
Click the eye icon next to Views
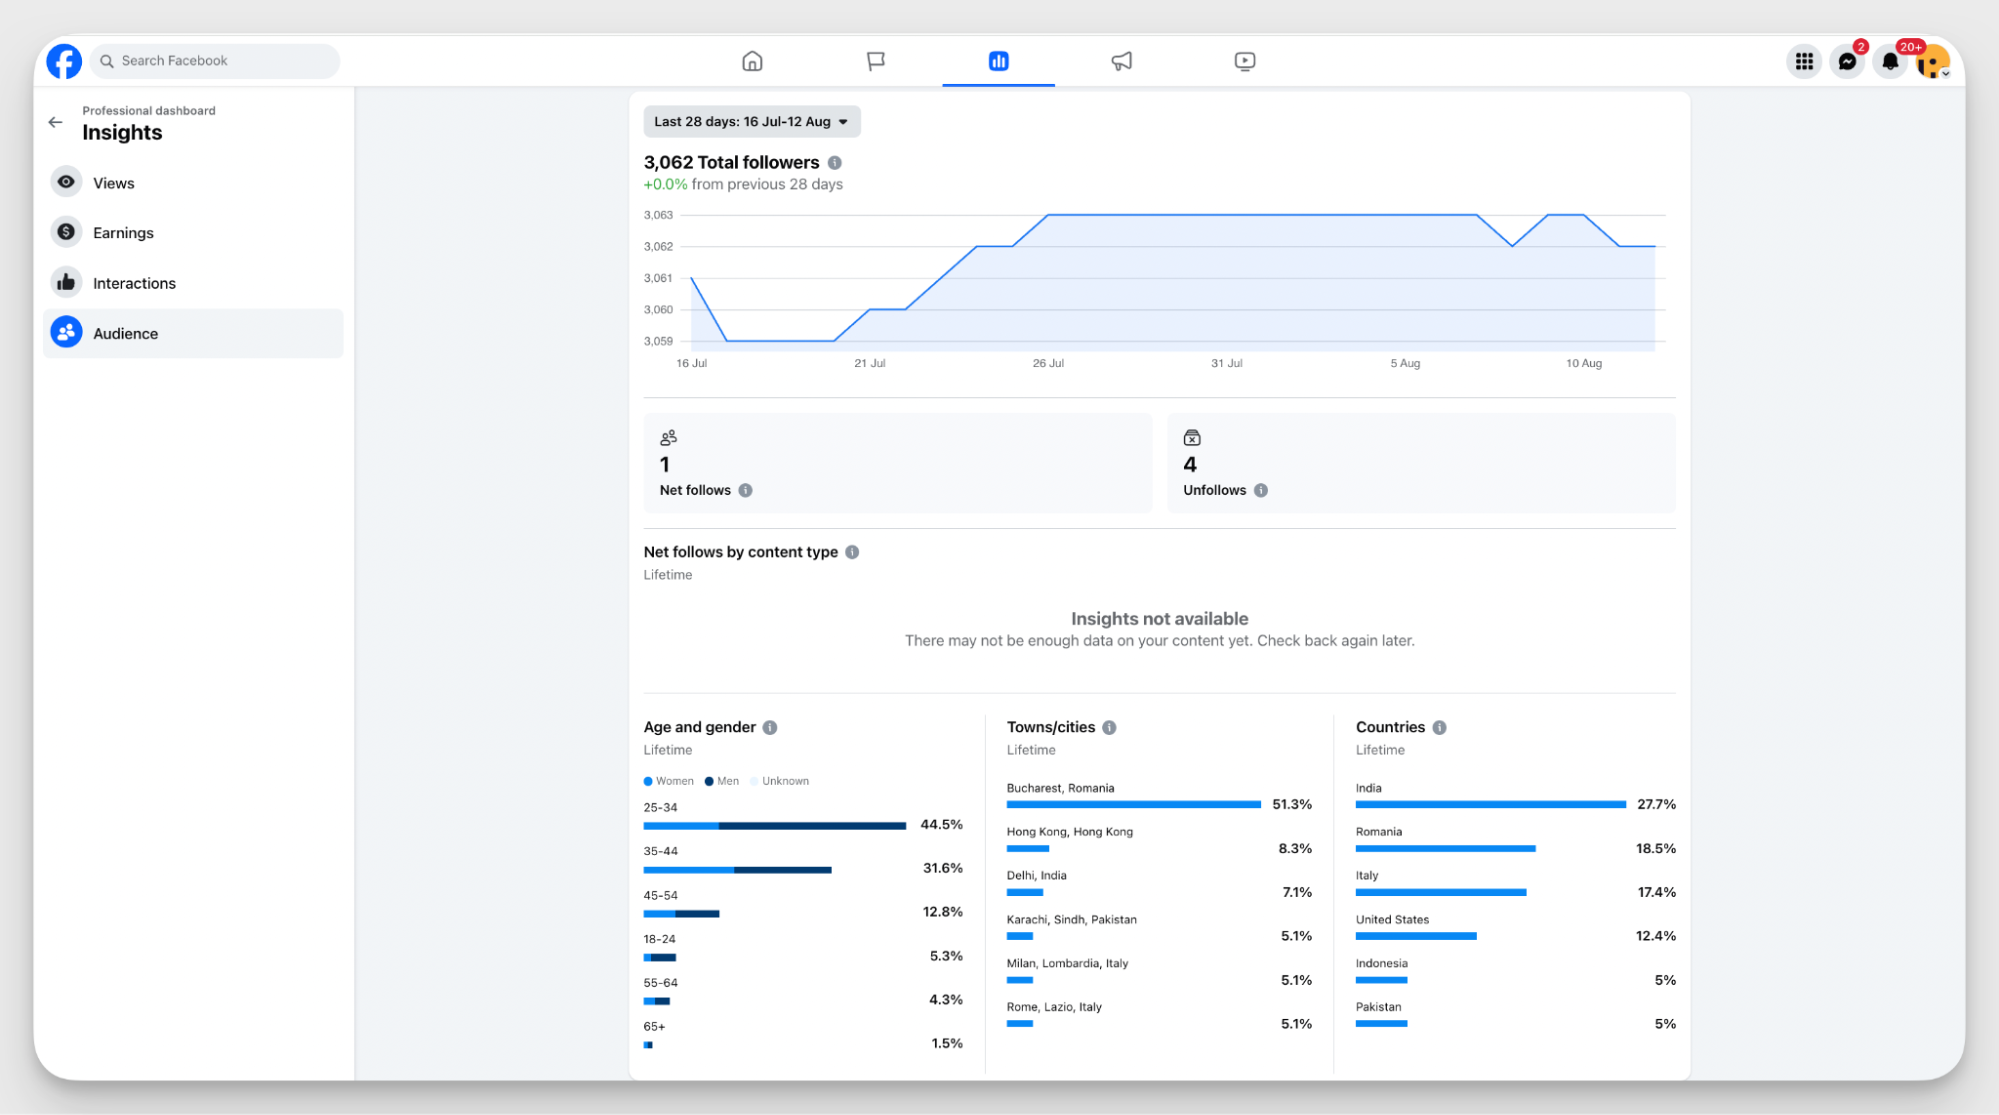[x=66, y=182]
